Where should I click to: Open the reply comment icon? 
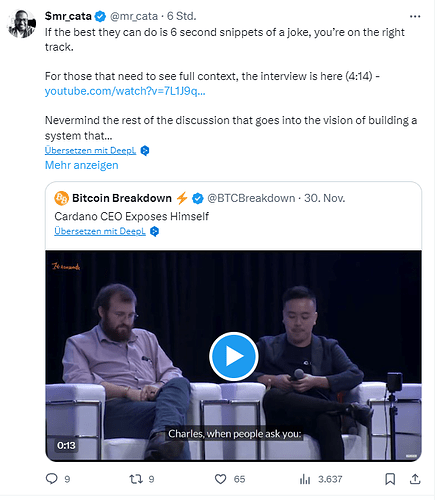point(52,479)
